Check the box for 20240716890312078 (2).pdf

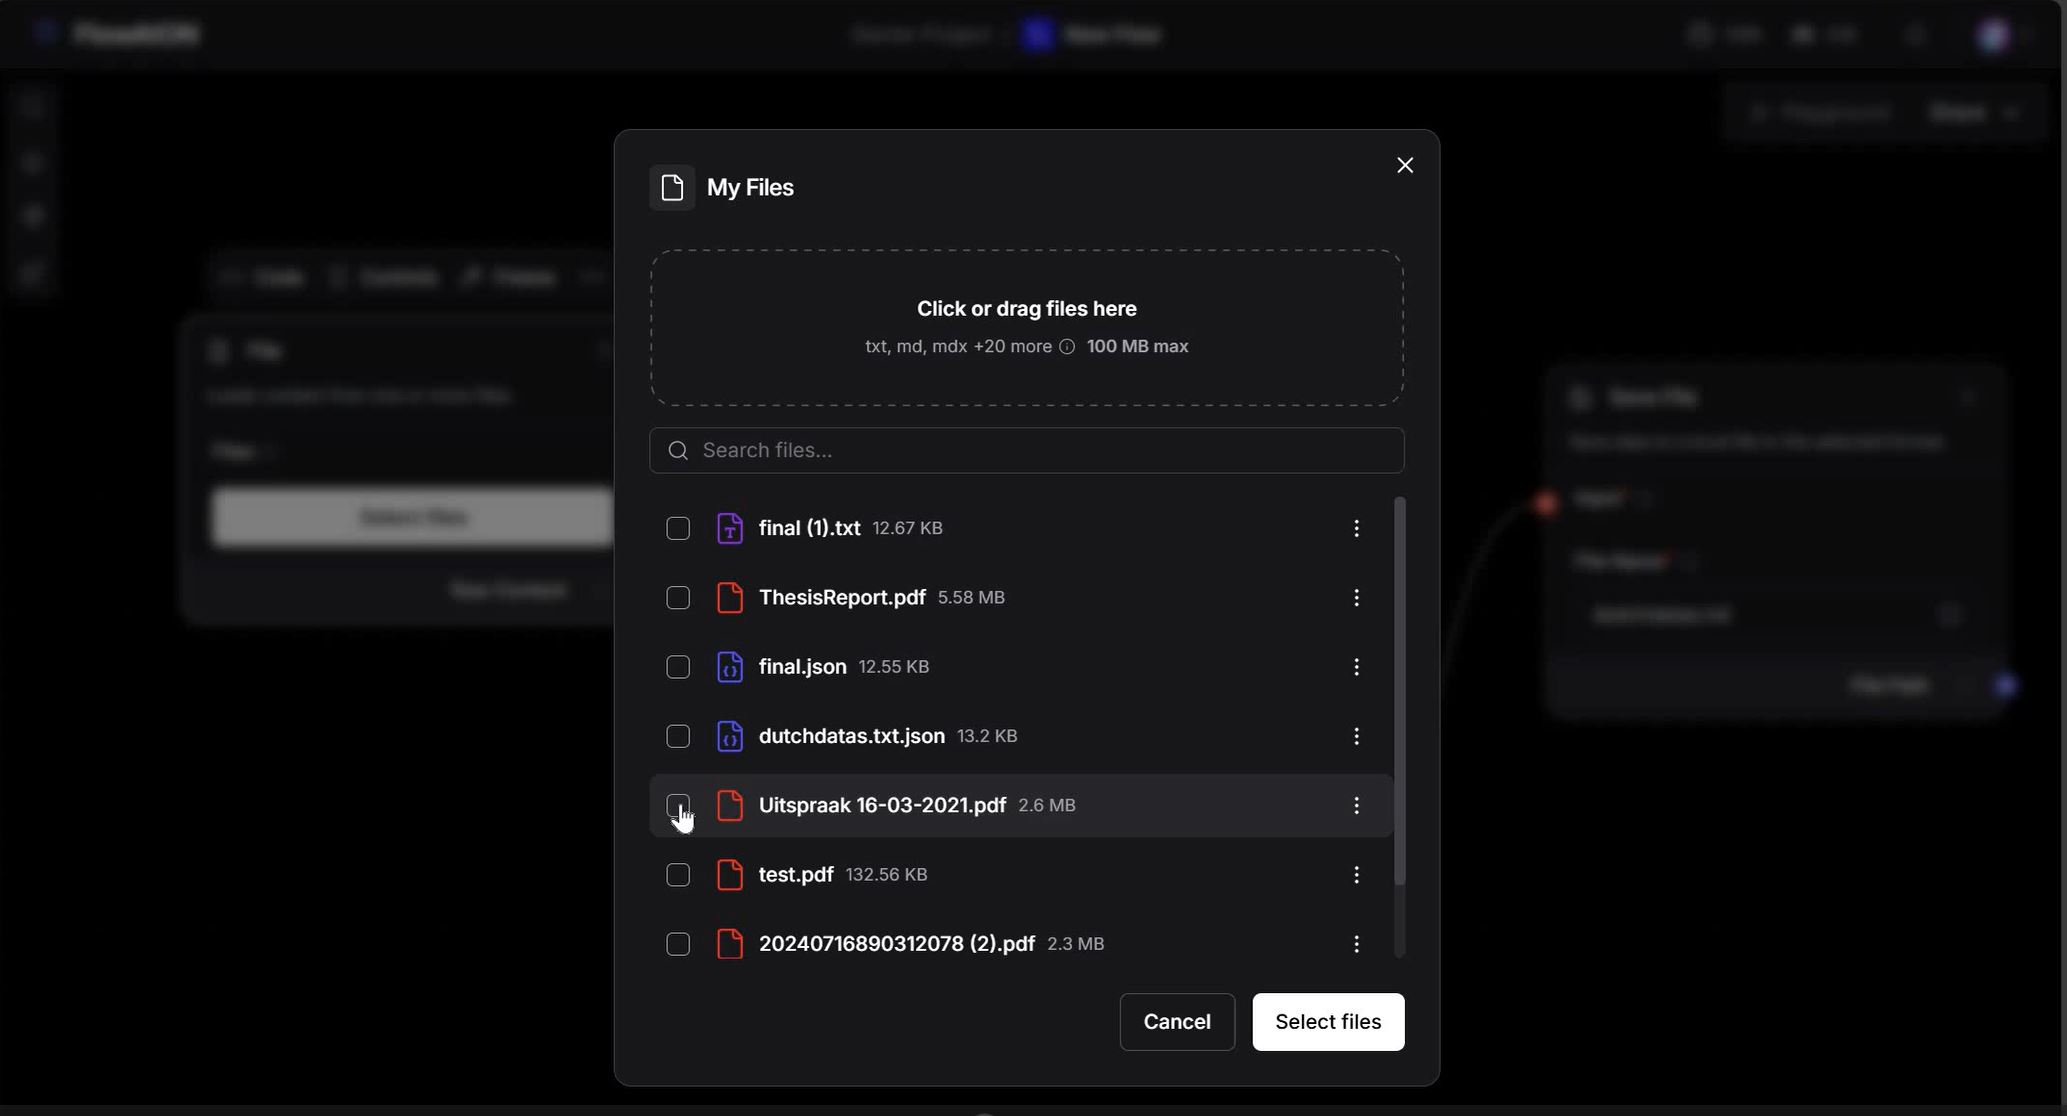pyautogui.click(x=677, y=943)
